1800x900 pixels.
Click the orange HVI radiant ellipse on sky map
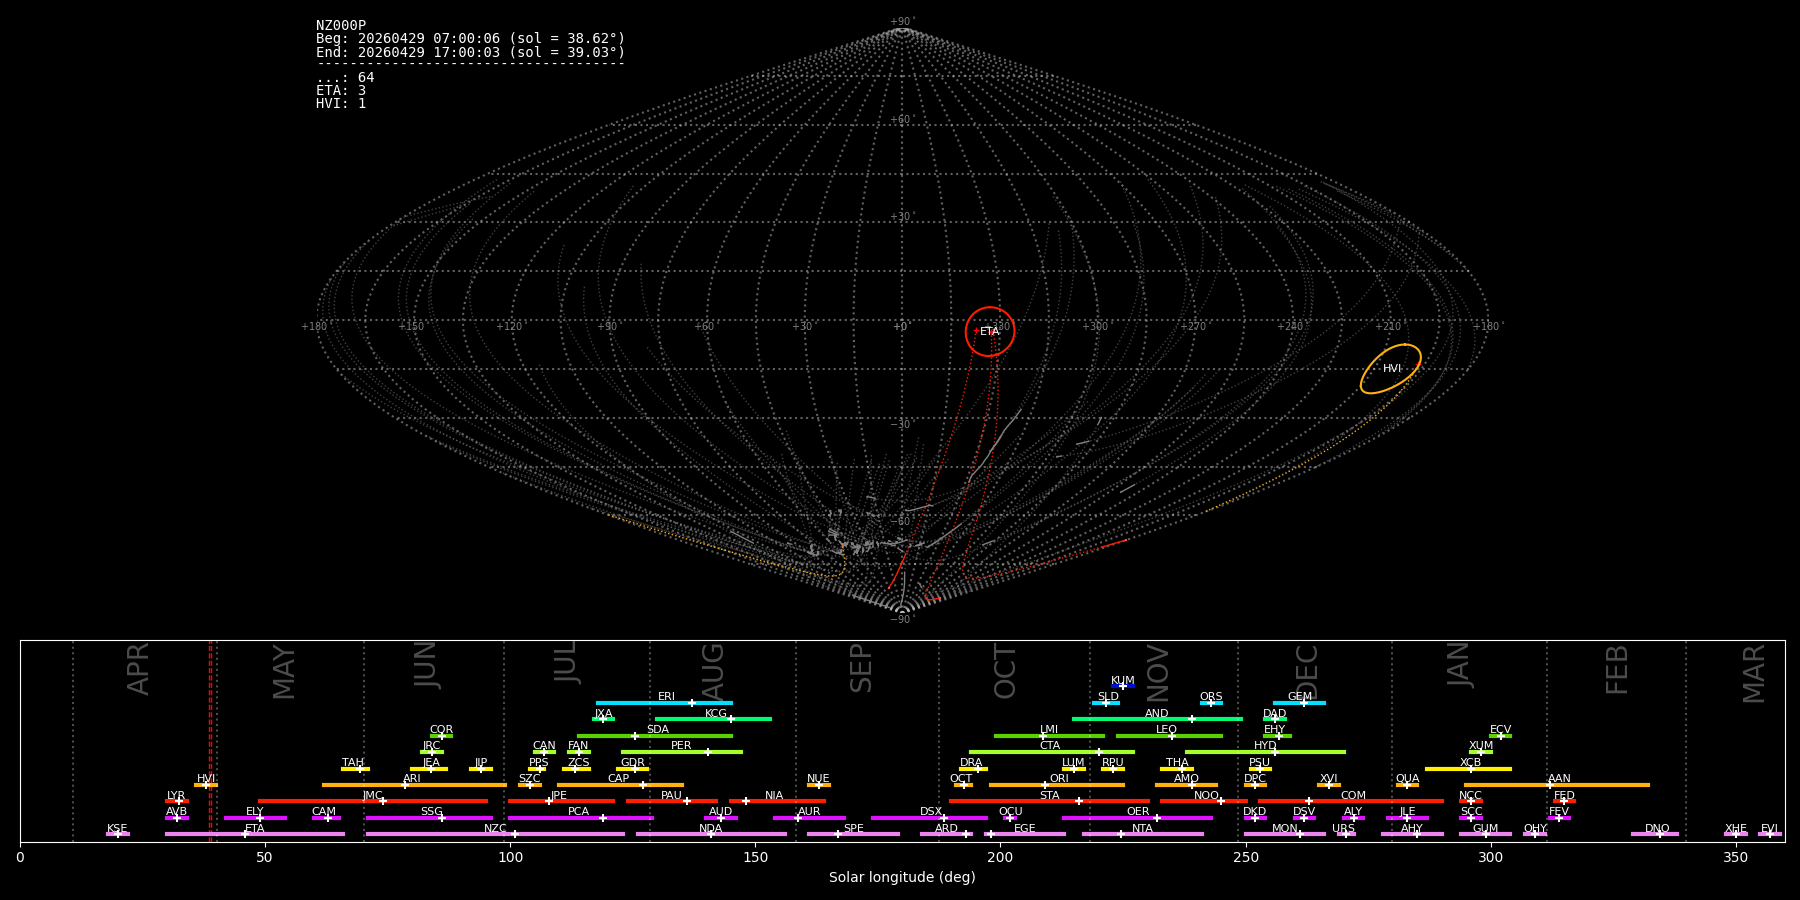coord(1391,369)
